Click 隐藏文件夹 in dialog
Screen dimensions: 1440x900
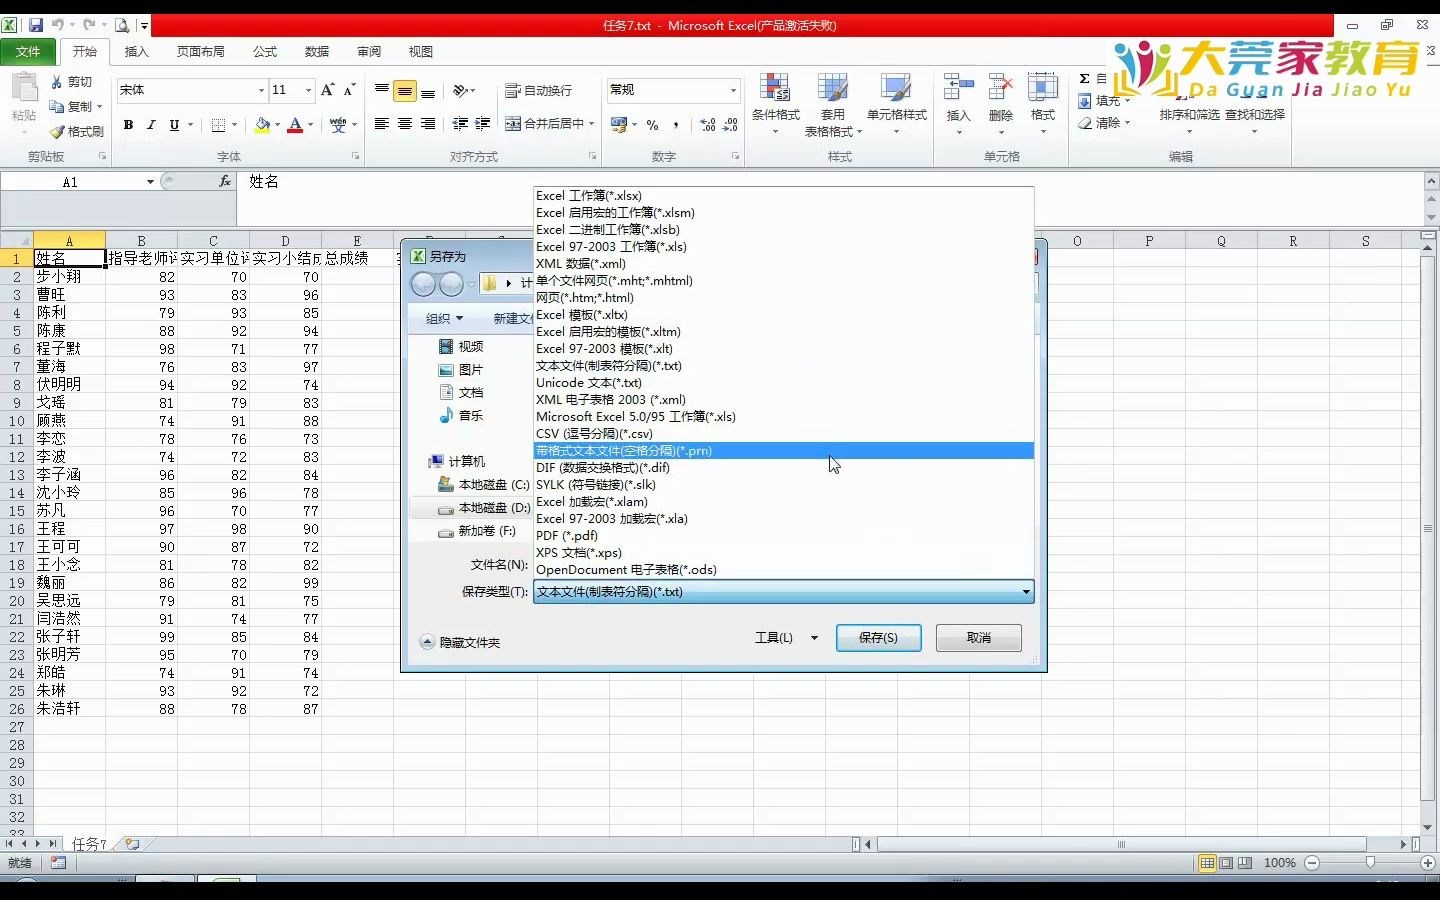[x=460, y=642]
